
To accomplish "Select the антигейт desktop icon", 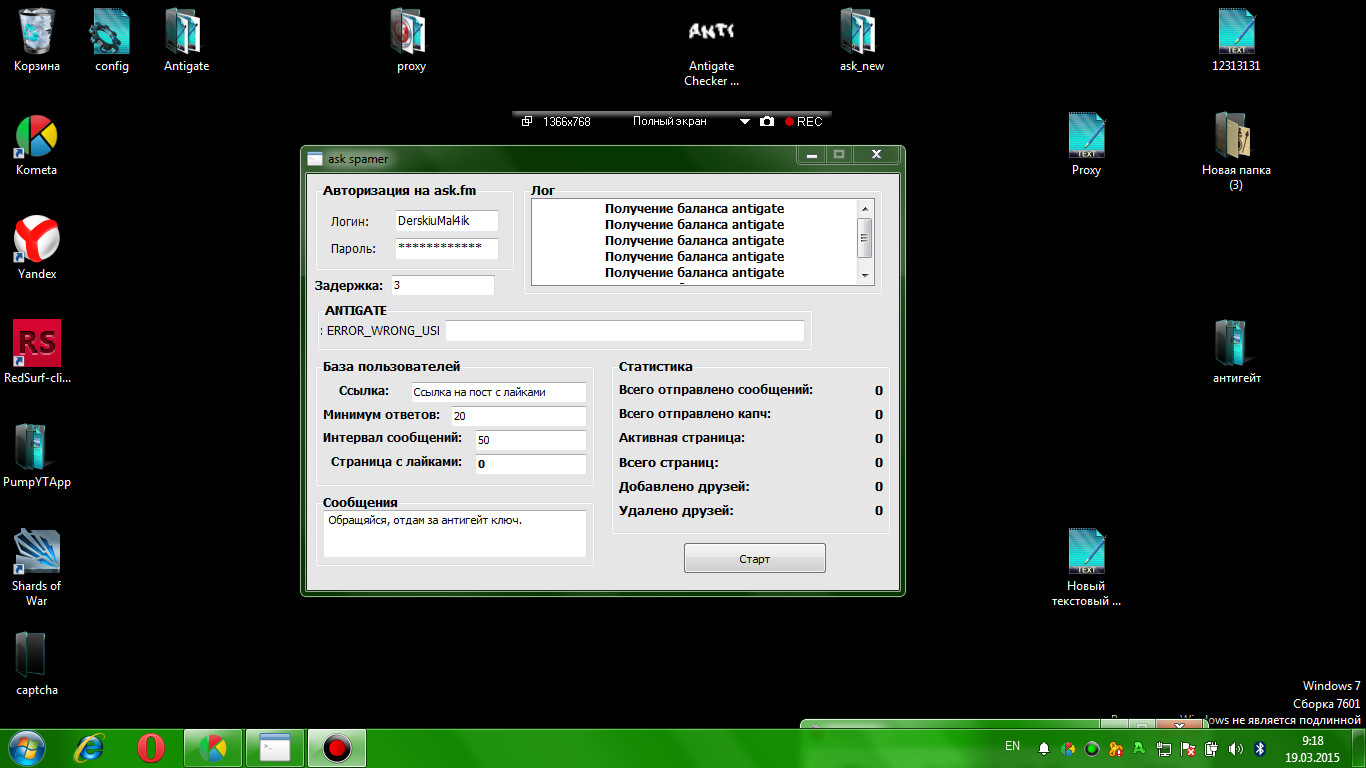I will click(x=1236, y=352).
